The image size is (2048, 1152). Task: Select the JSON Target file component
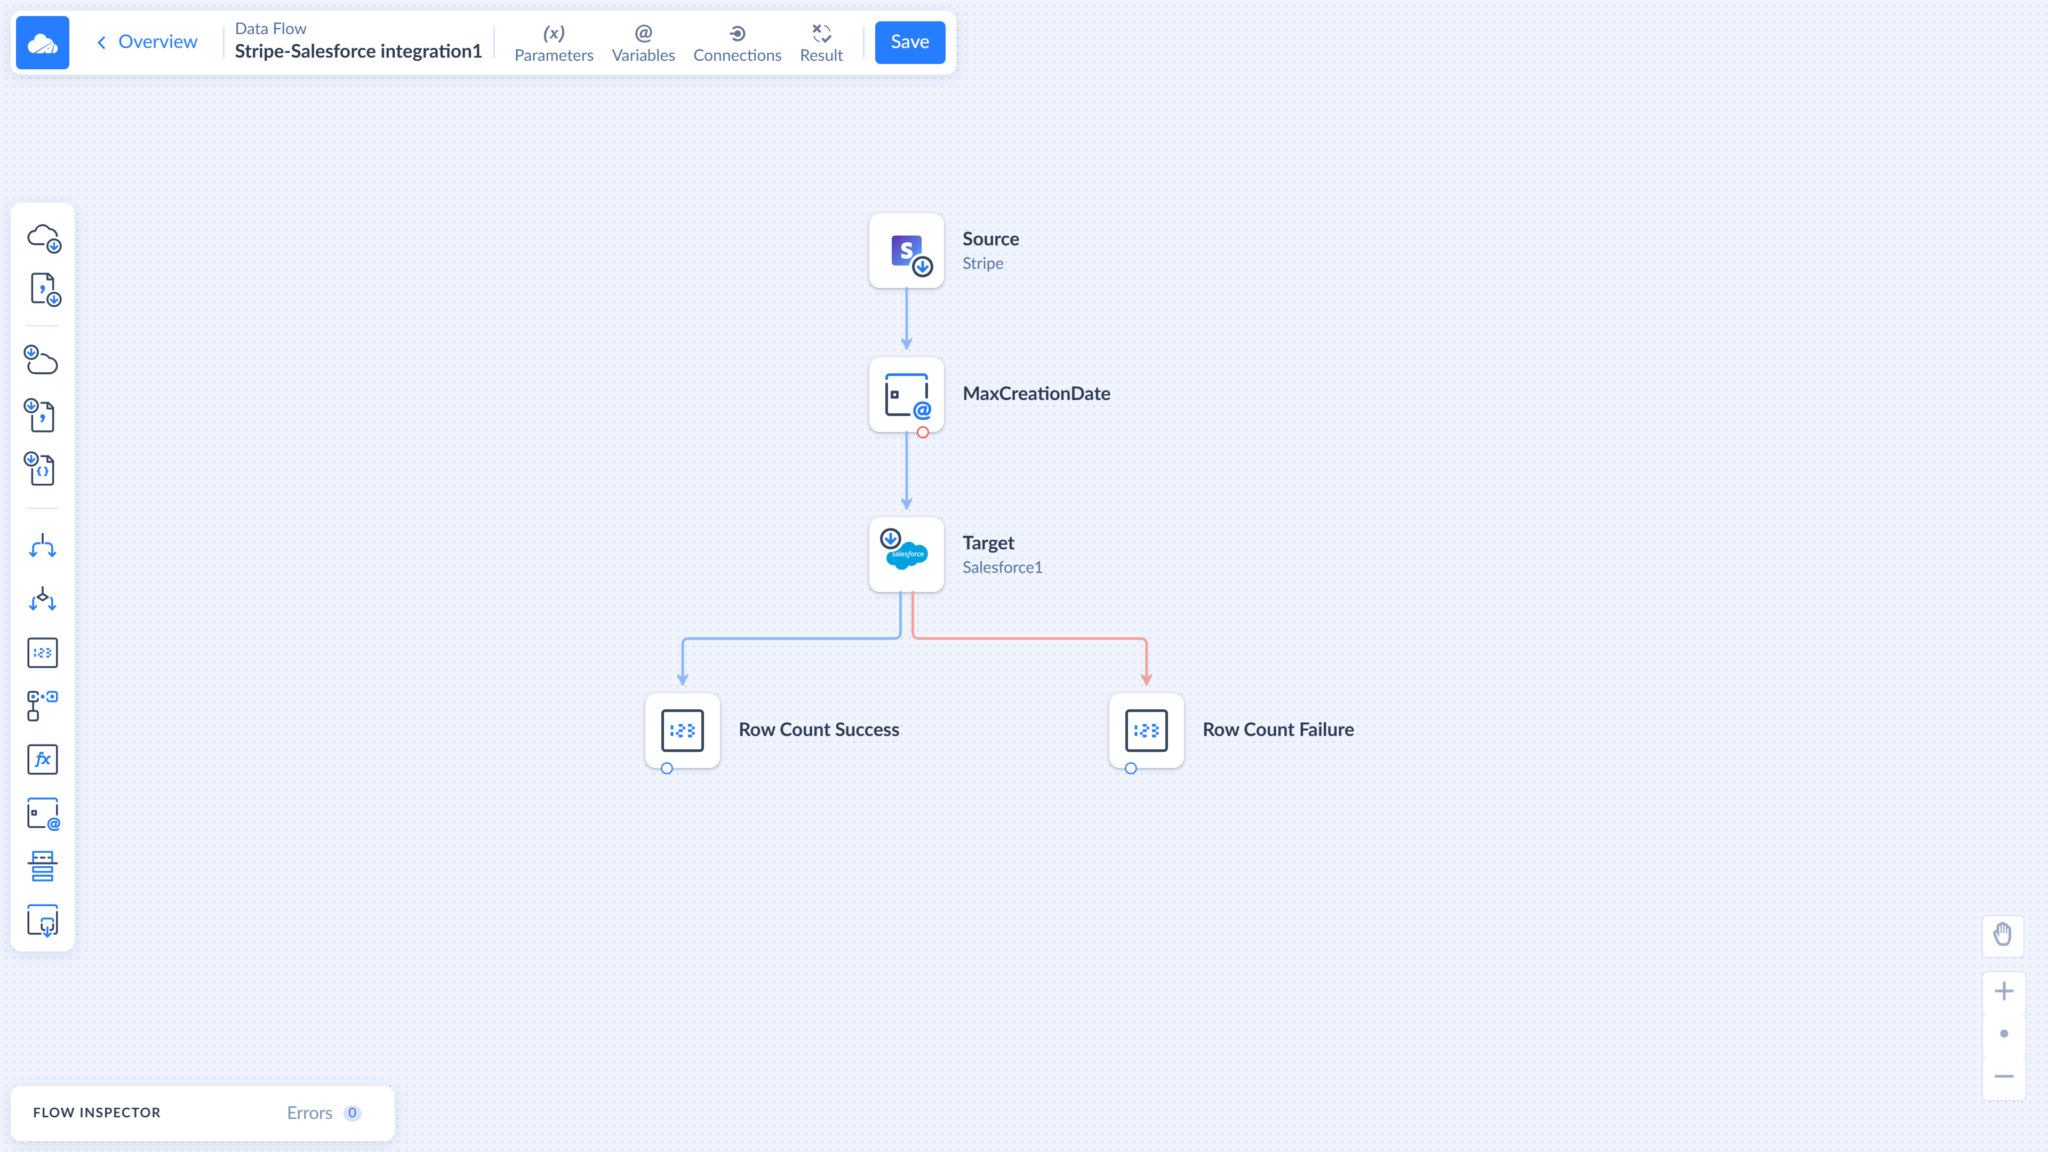click(x=41, y=468)
